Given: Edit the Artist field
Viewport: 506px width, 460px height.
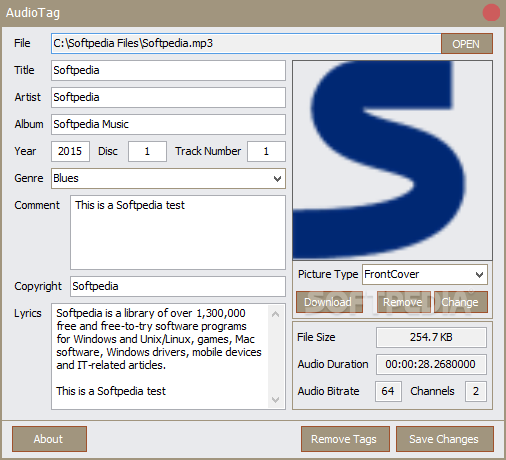Looking at the screenshot, I should [168, 97].
